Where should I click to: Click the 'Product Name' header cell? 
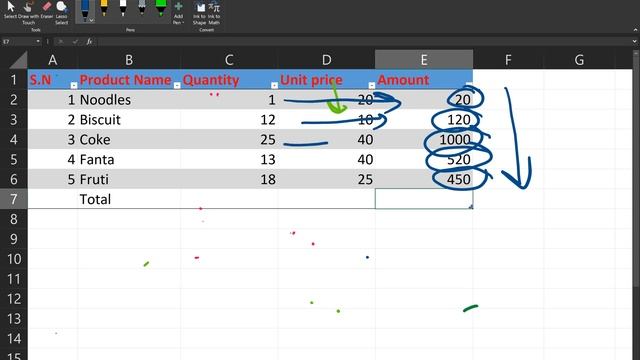click(x=129, y=80)
